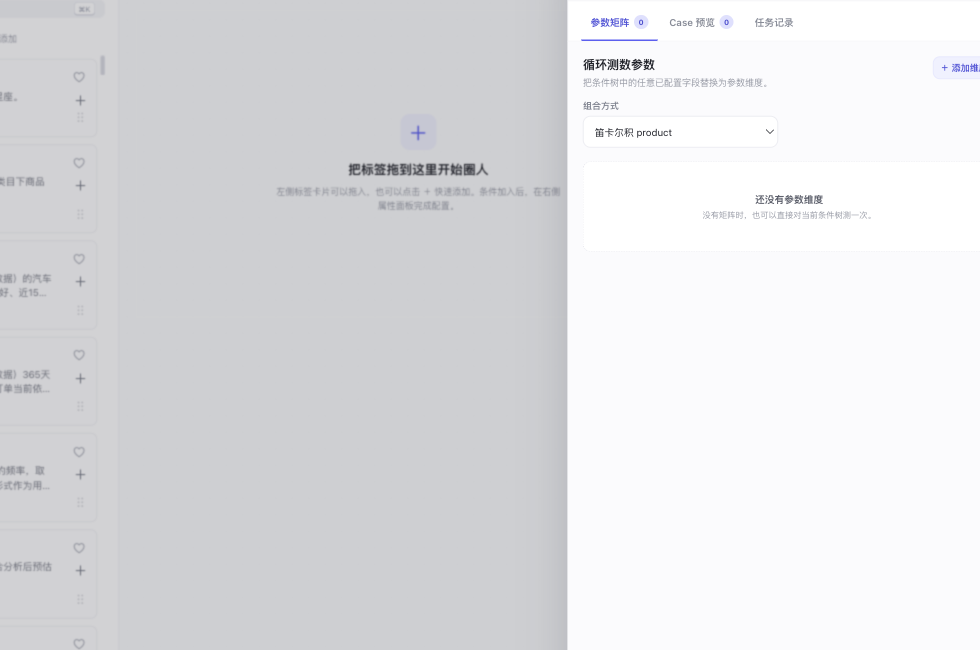Click the drag grip on the 365天 card
Image resolution: width=980 pixels, height=650 pixels.
[80, 407]
